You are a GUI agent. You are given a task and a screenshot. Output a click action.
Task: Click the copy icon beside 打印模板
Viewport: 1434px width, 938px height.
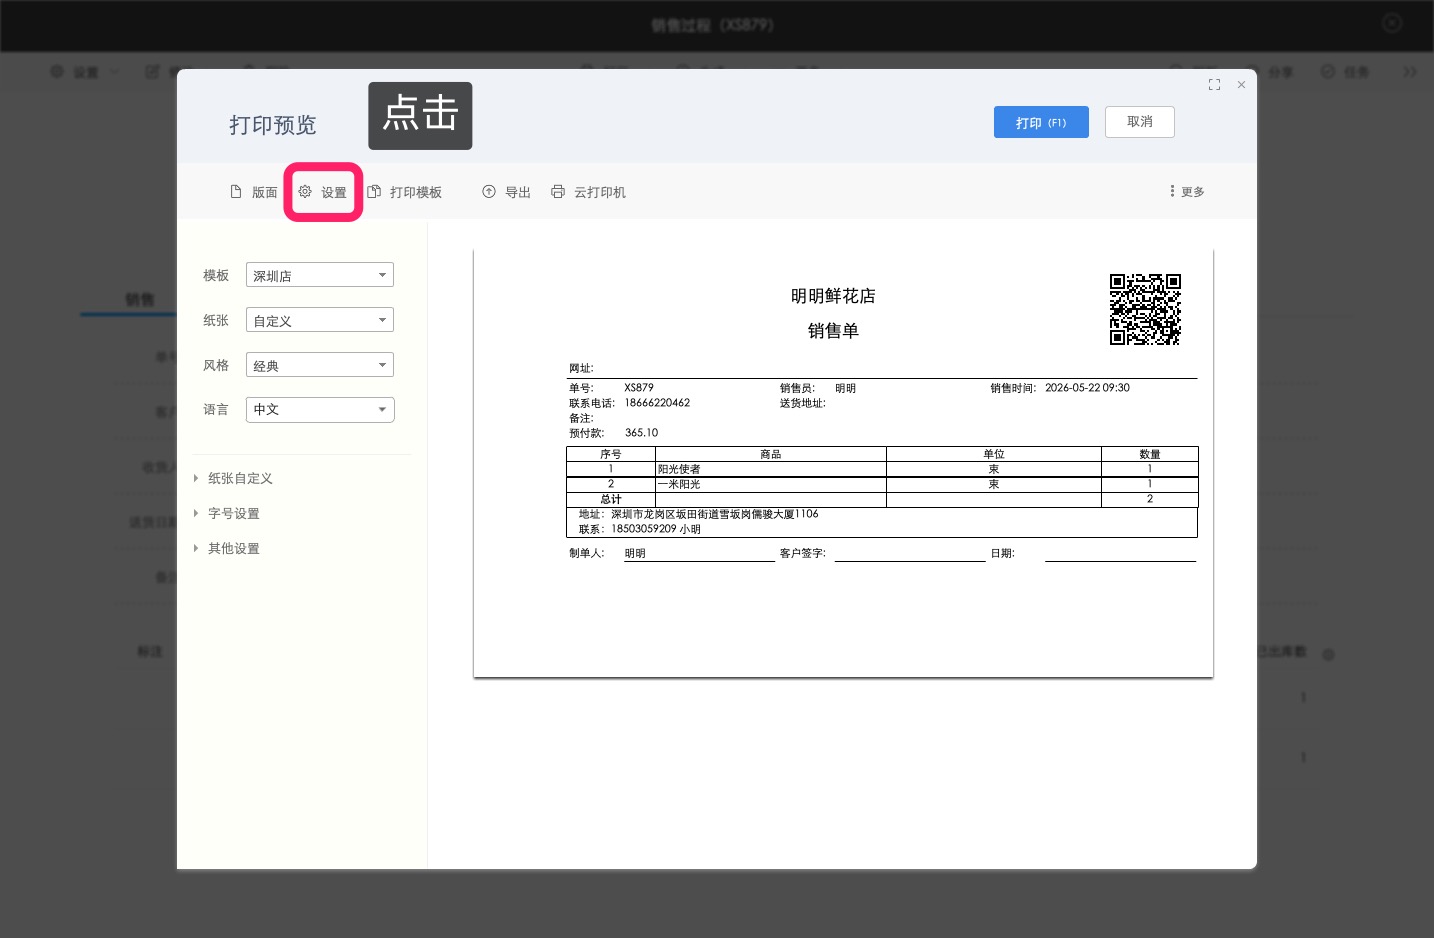(x=374, y=191)
